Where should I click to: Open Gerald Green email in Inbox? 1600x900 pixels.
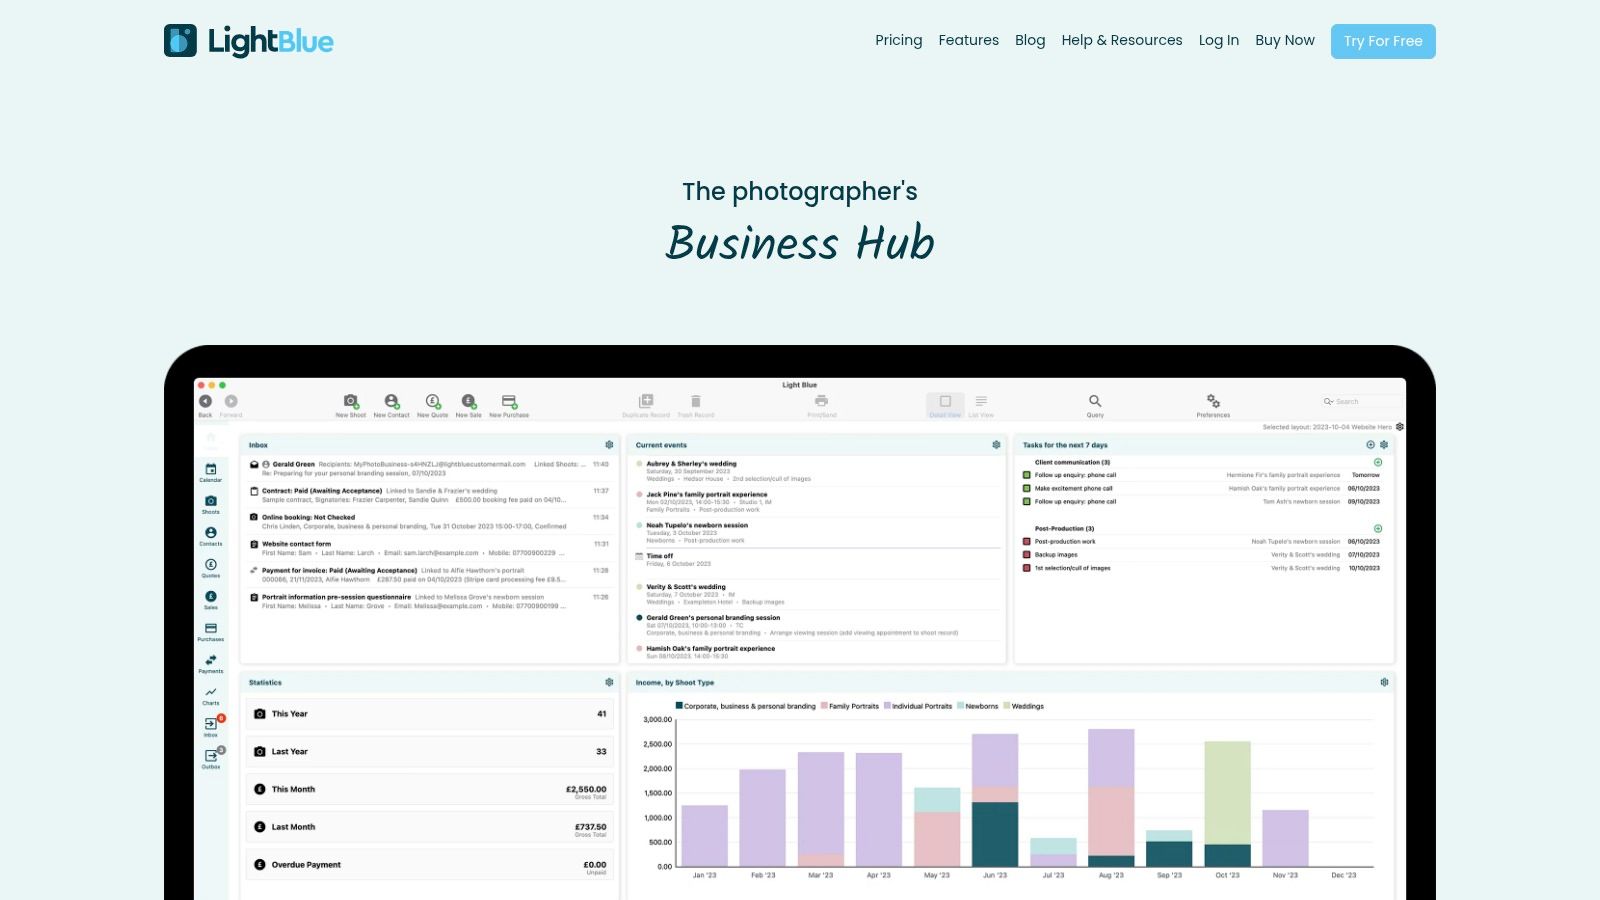[429, 468]
